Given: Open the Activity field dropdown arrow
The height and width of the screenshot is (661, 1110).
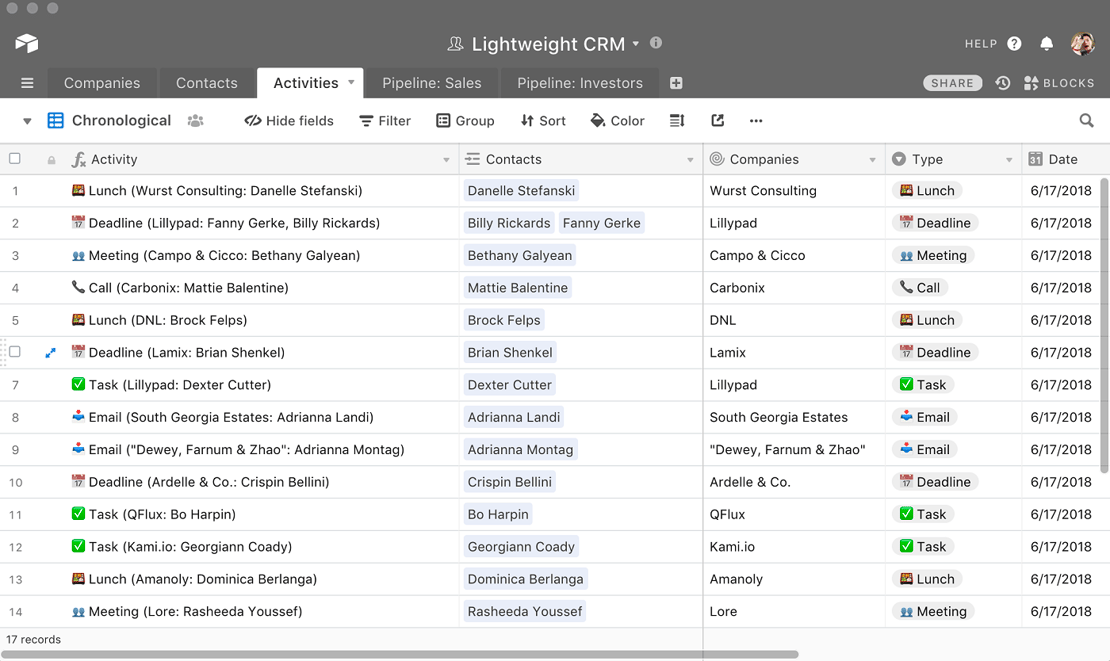Looking at the screenshot, I should pyautogui.click(x=446, y=159).
